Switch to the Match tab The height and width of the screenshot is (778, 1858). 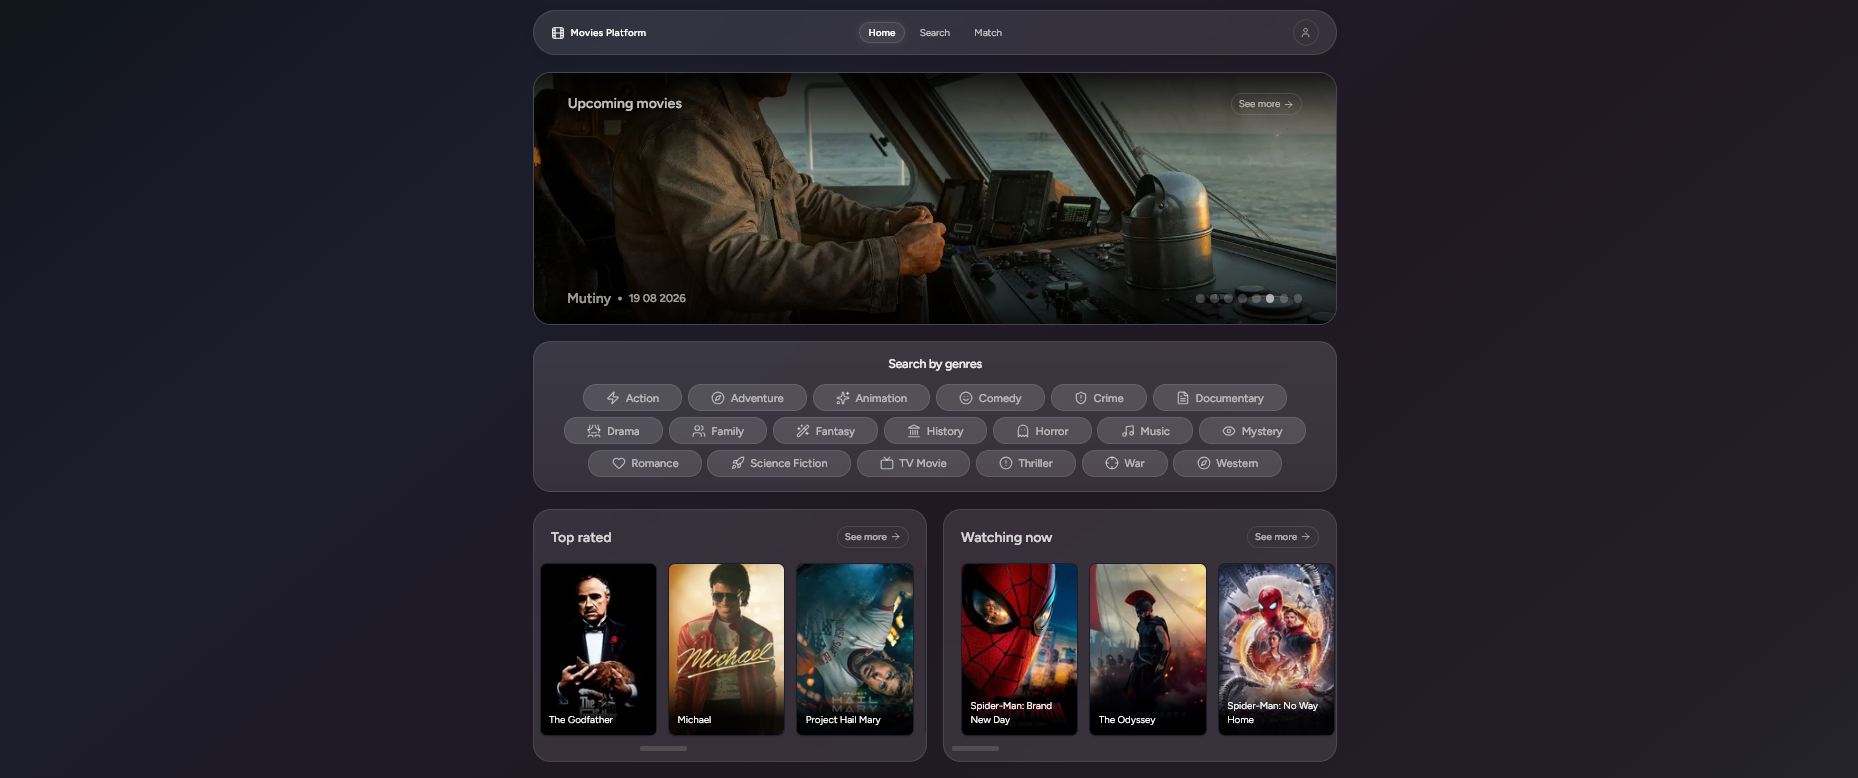click(x=988, y=33)
